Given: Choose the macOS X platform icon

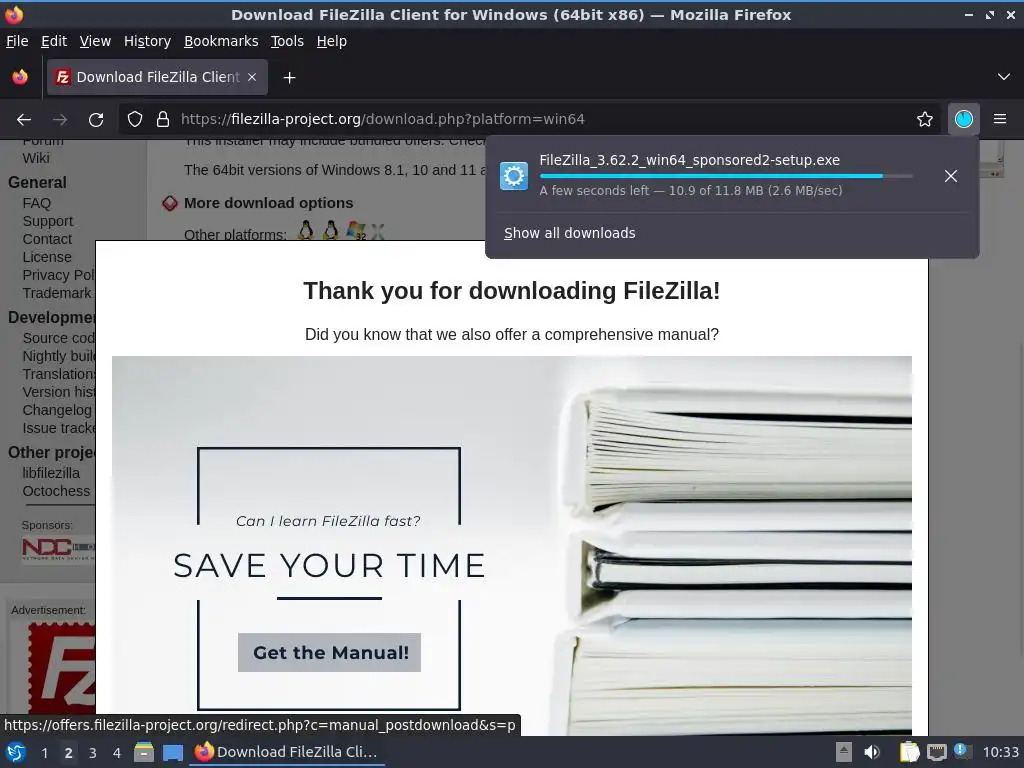Looking at the screenshot, I should pos(377,231).
